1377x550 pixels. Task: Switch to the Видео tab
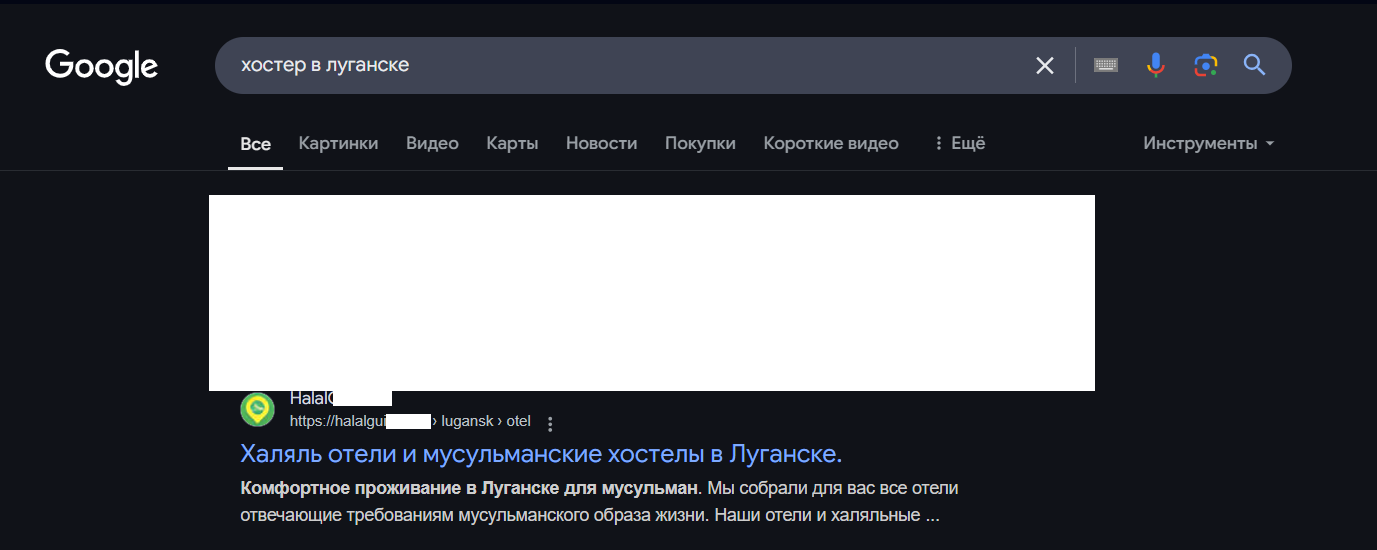tap(432, 143)
